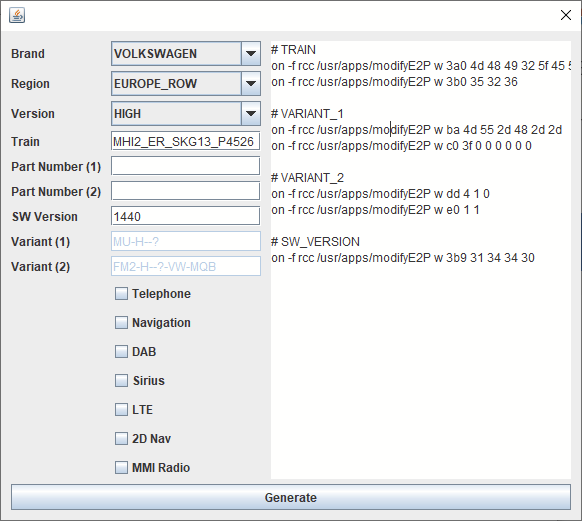Click the '# VARIANT_2' heading in output
Image resolution: width=582 pixels, height=521 pixels.
(307, 178)
